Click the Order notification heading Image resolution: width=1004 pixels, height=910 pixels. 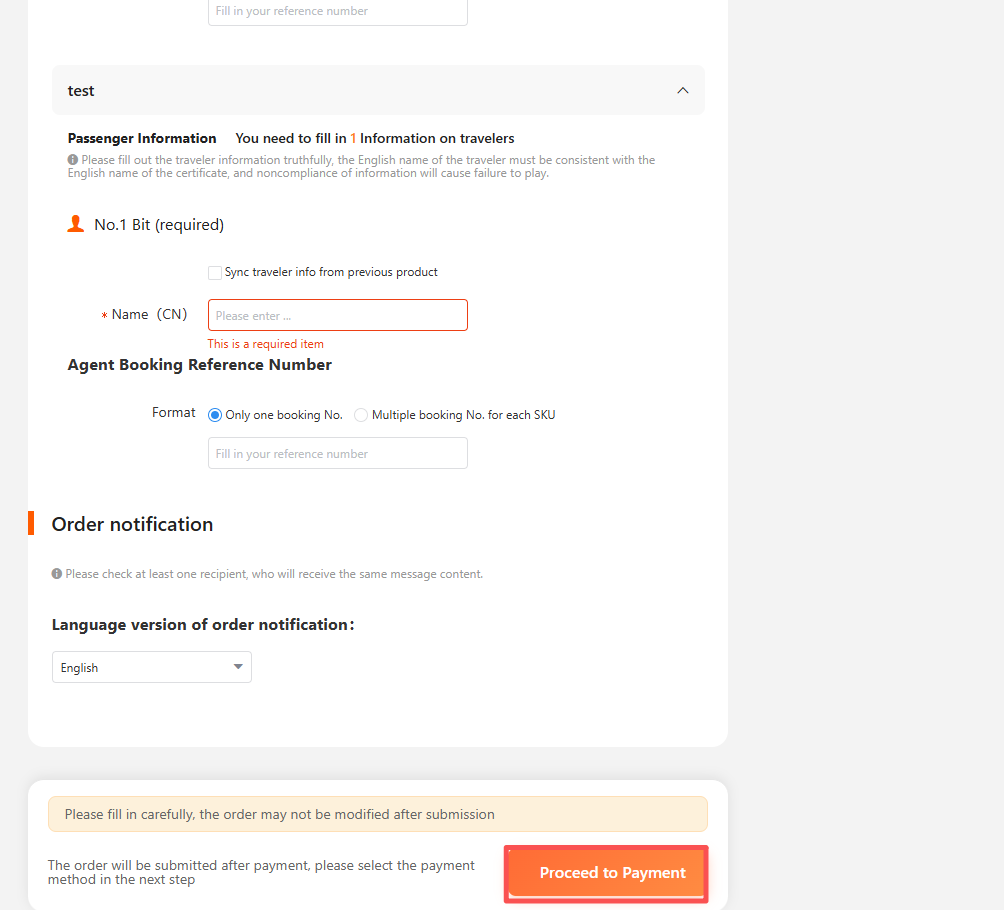tap(133, 524)
